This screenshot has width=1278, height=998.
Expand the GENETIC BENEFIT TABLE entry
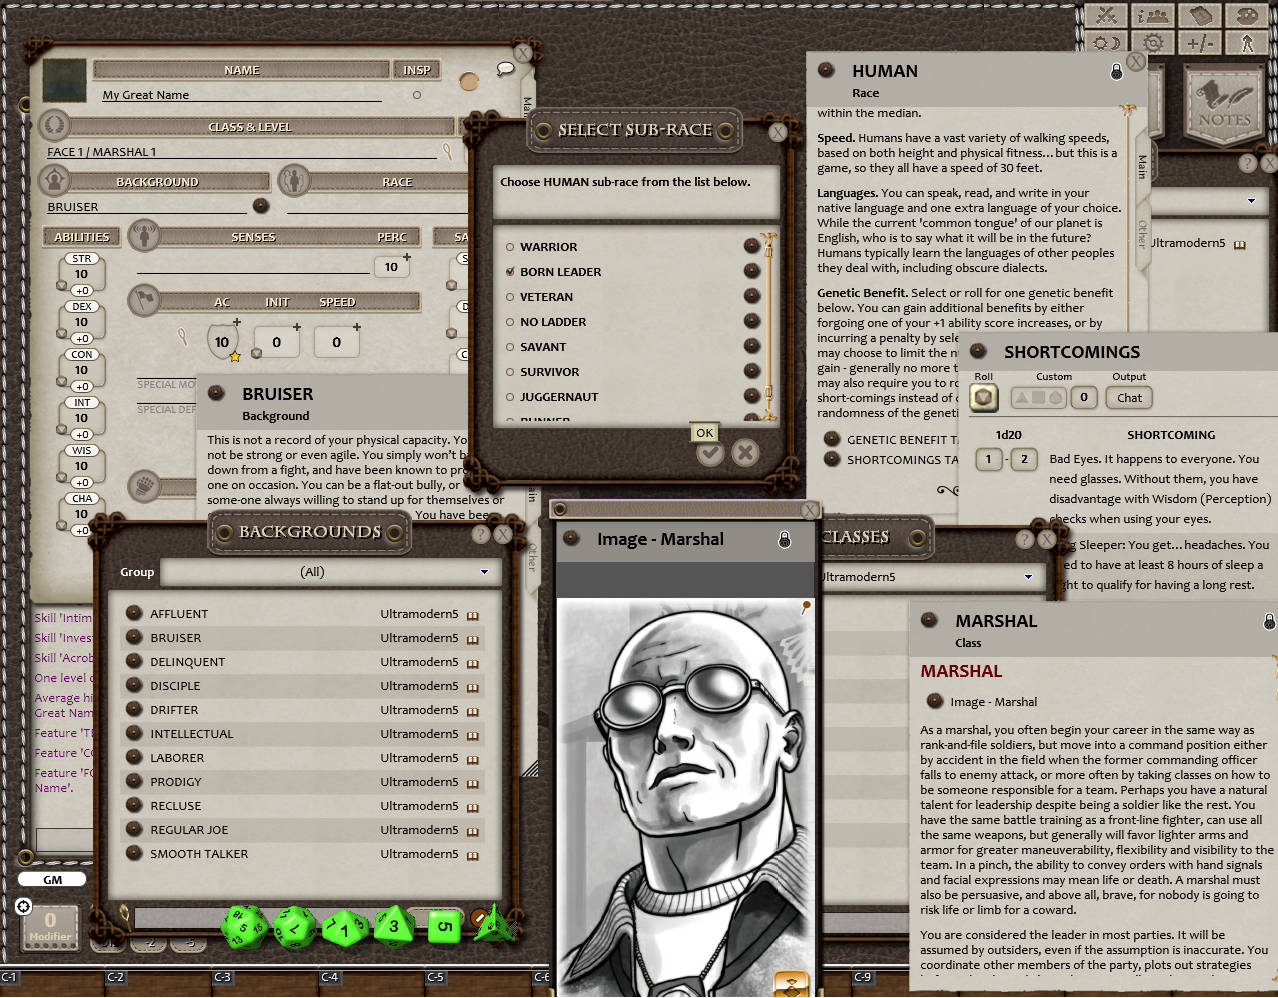point(831,439)
